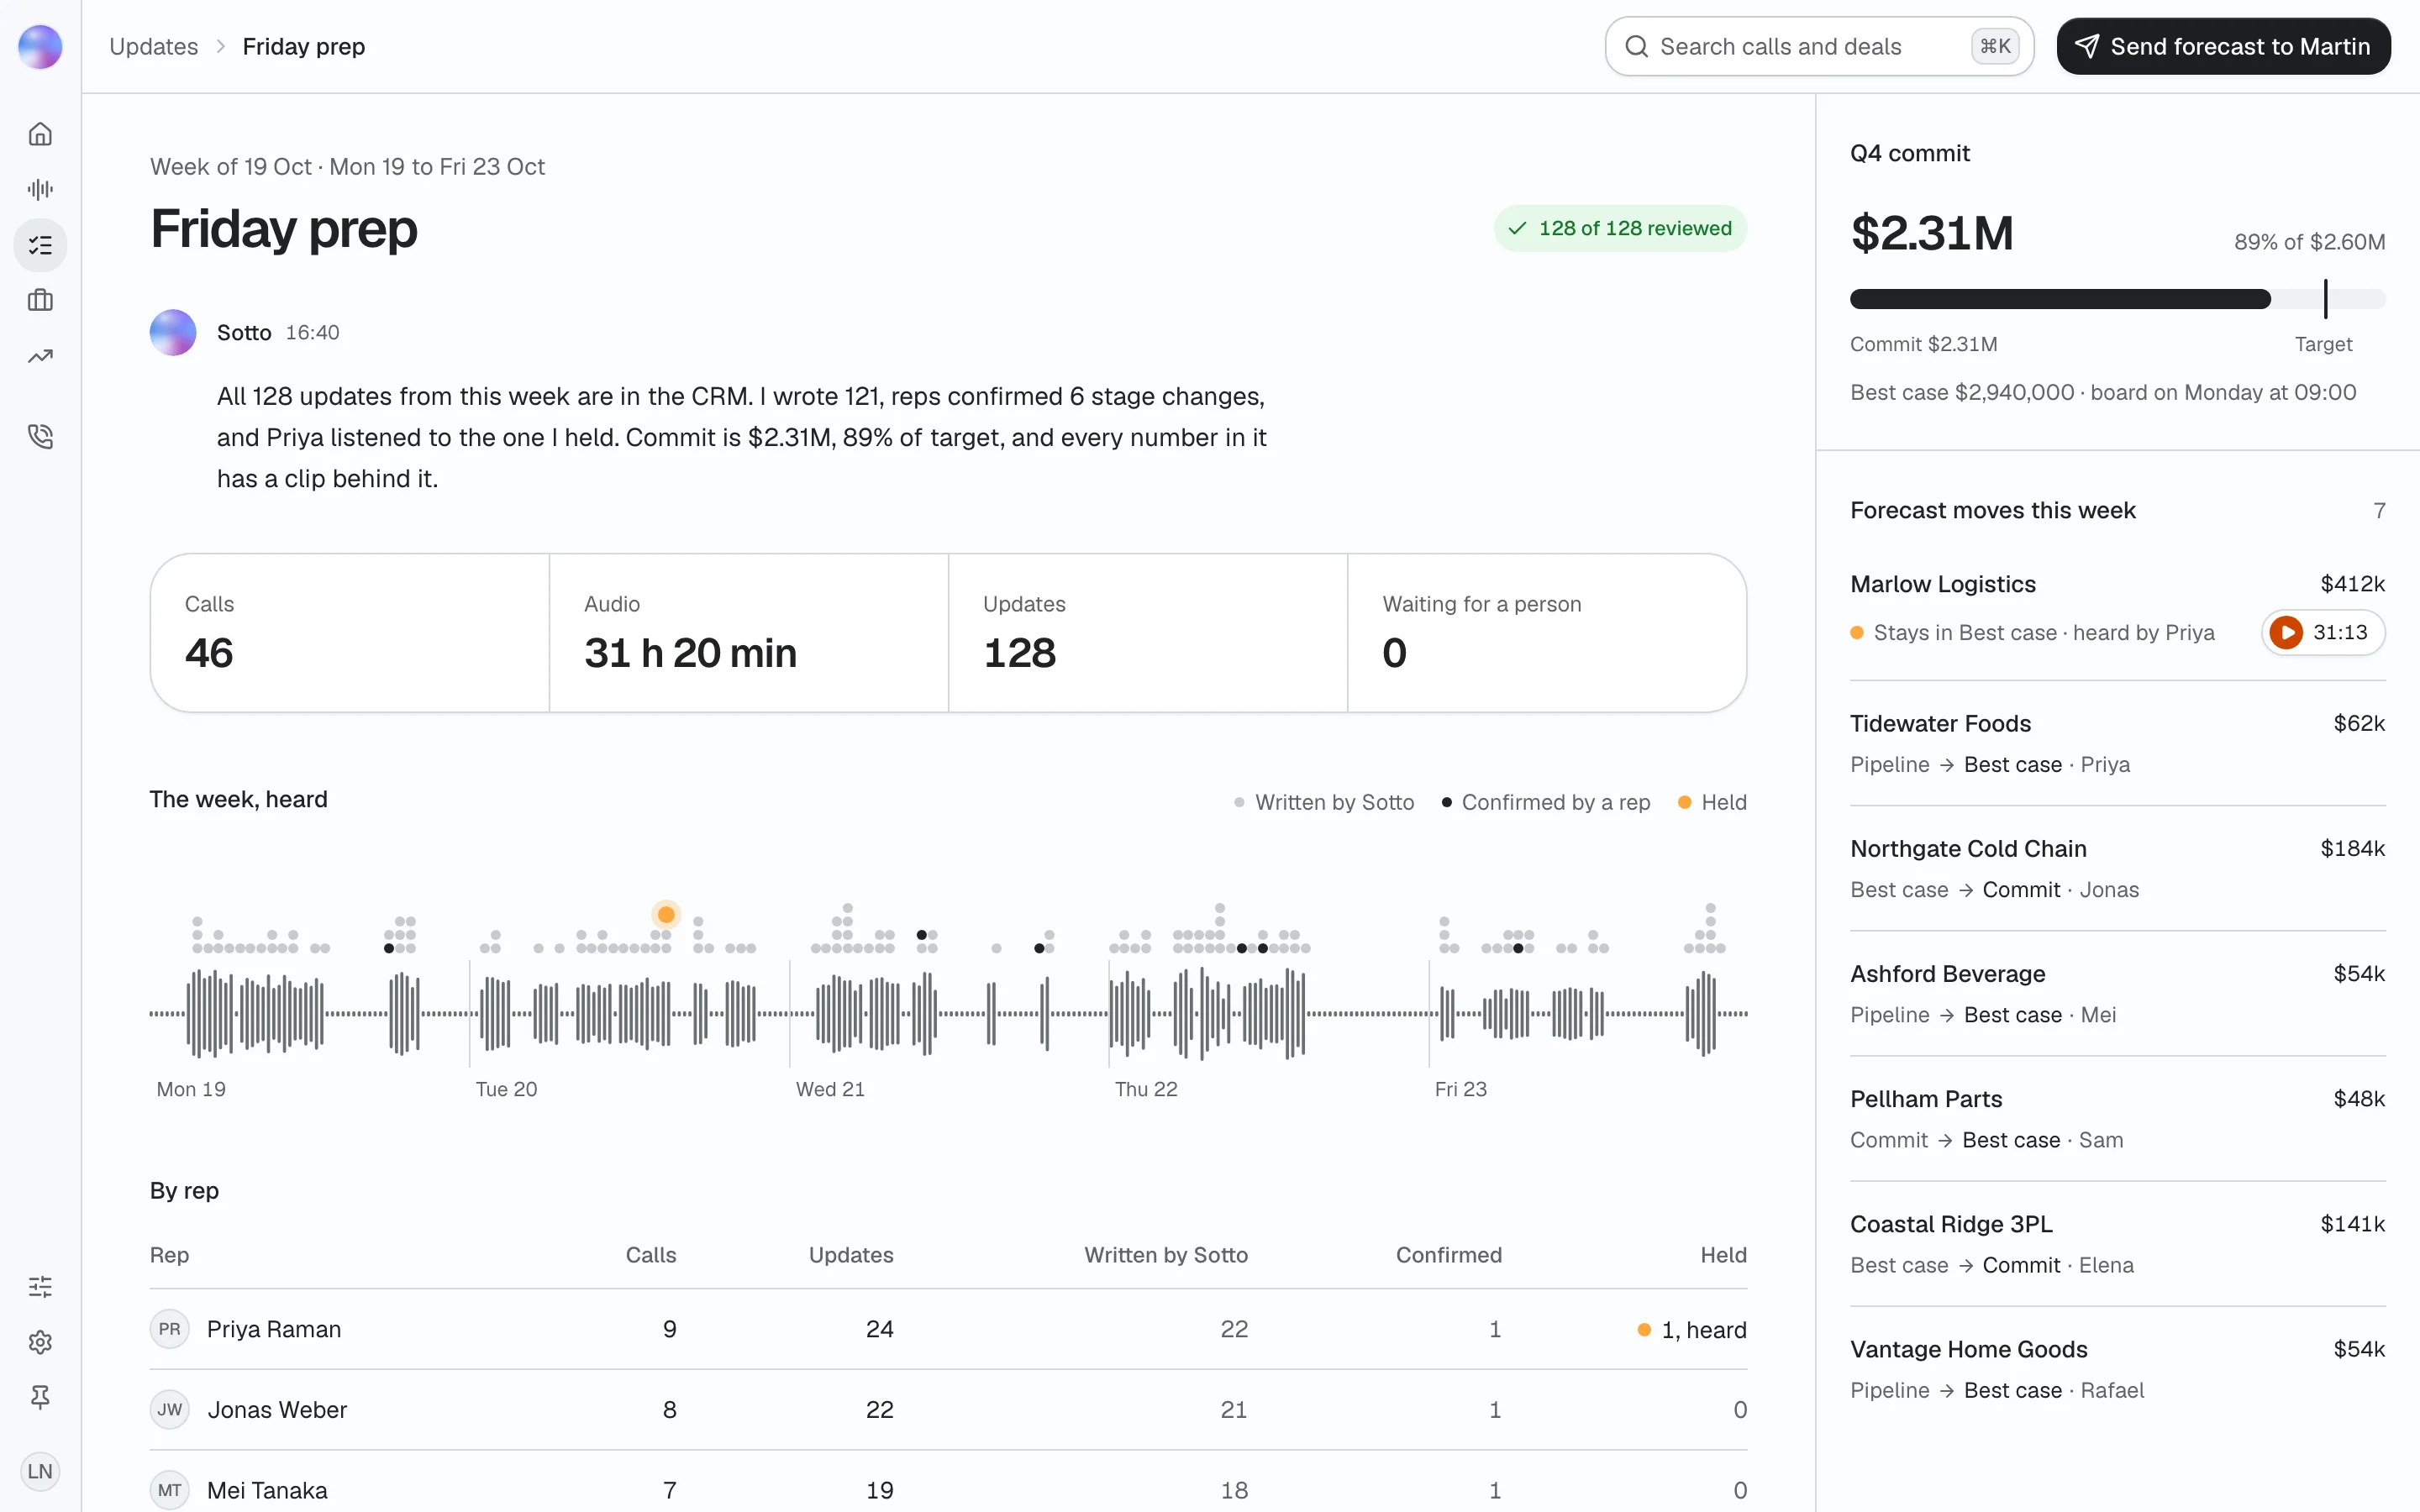Open the Vantage Home Goods forecast move
This screenshot has width=2420, height=1512.
pyautogui.click(x=2117, y=1369)
